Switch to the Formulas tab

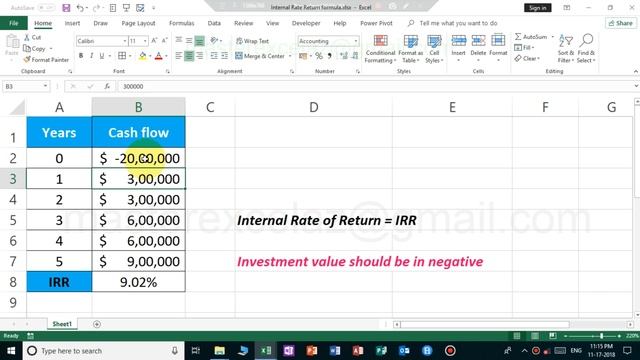click(182, 23)
